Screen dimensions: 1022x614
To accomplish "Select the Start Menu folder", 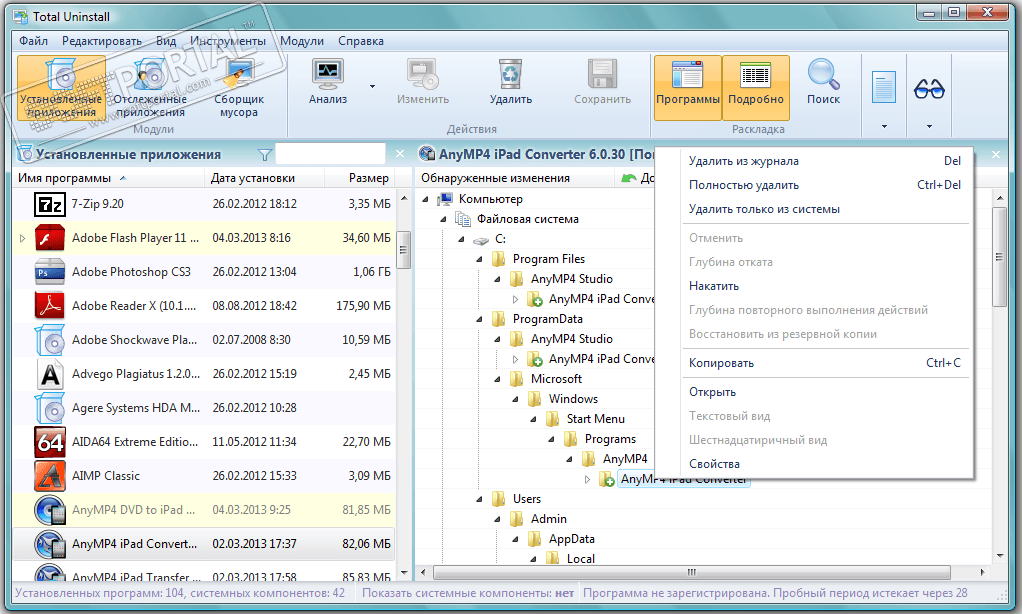I will 595,419.
